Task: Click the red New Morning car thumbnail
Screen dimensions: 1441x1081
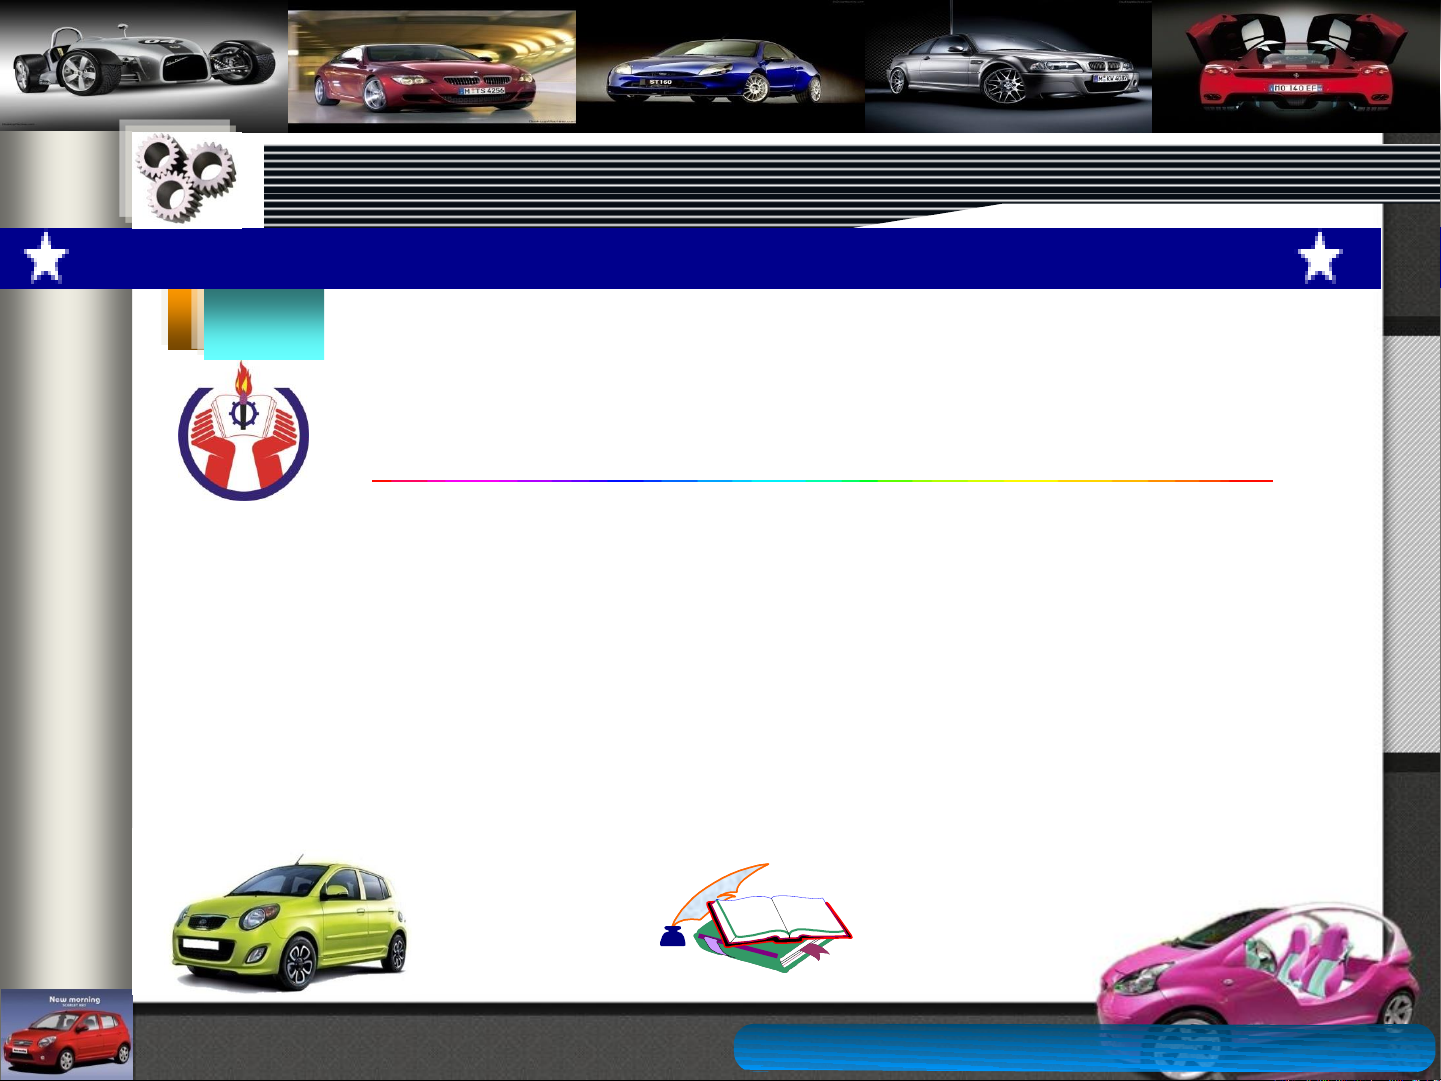Action: pos(67,1035)
